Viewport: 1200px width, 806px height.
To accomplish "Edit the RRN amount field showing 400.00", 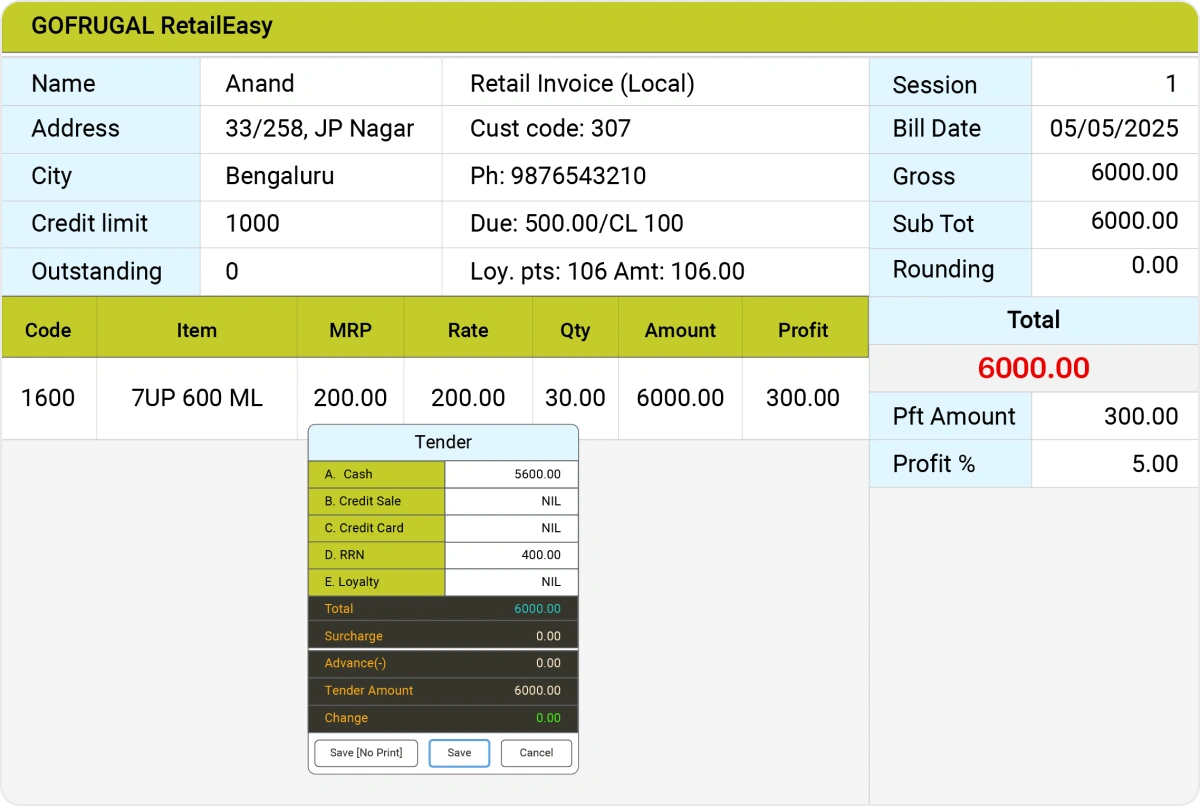I will click(511, 555).
